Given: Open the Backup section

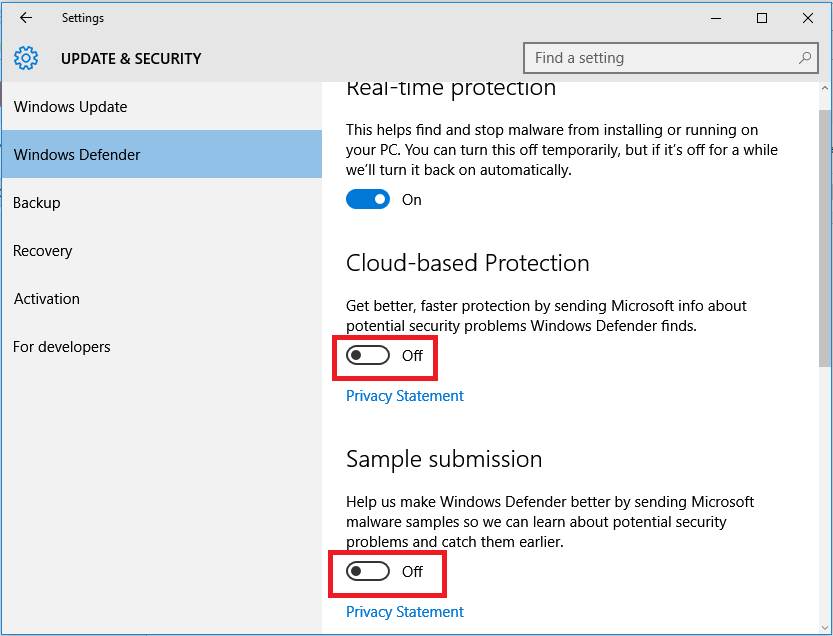Looking at the screenshot, I should (162, 202).
